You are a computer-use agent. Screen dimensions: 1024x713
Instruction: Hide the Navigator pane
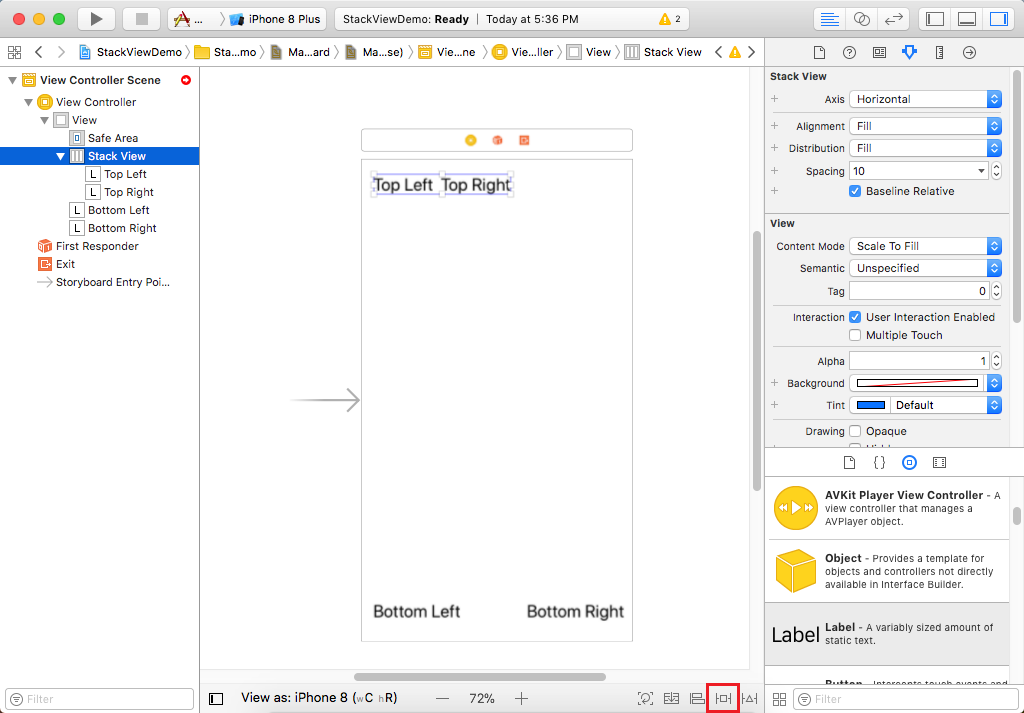935,19
